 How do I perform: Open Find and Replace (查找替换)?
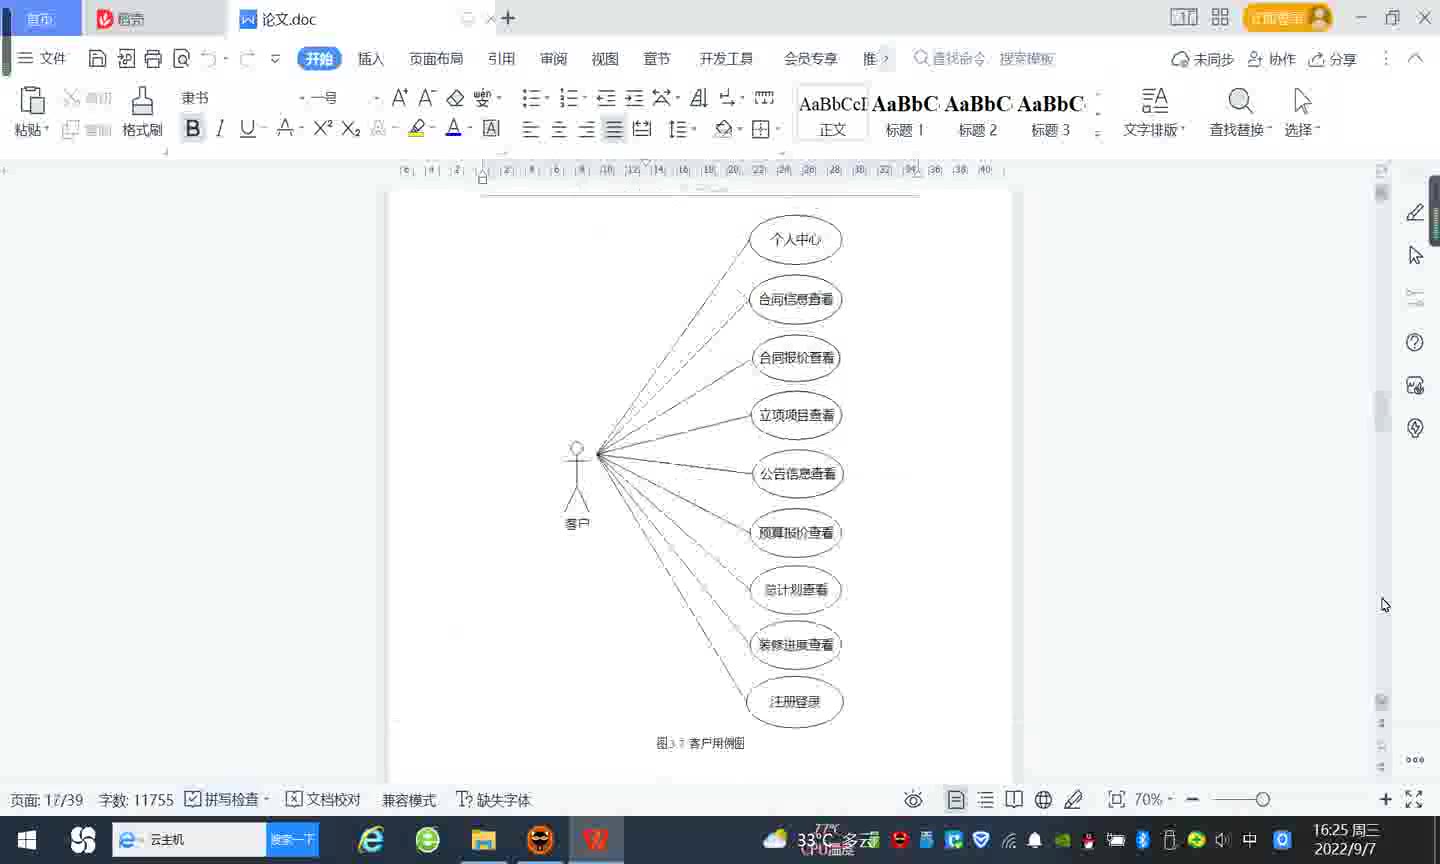coord(1239,111)
